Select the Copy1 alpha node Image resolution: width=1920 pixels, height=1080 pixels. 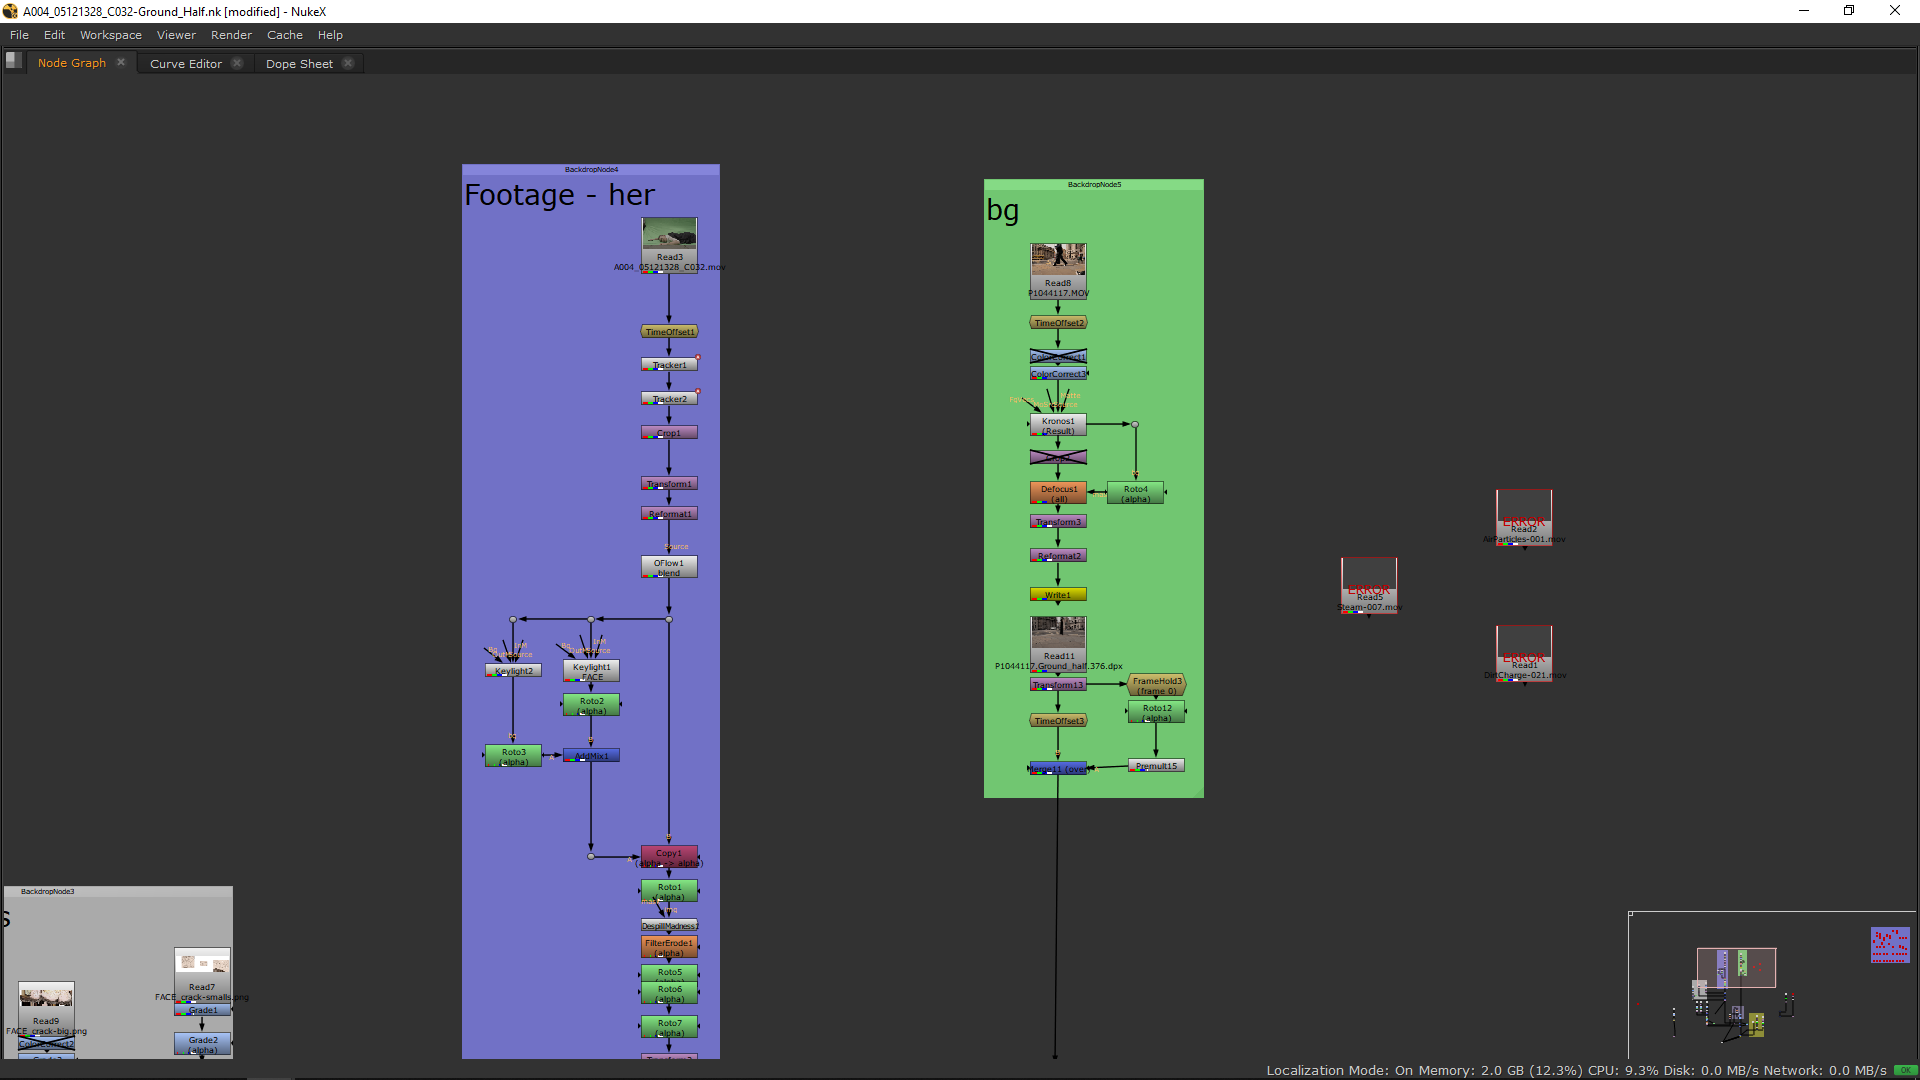click(x=669, y=857)
